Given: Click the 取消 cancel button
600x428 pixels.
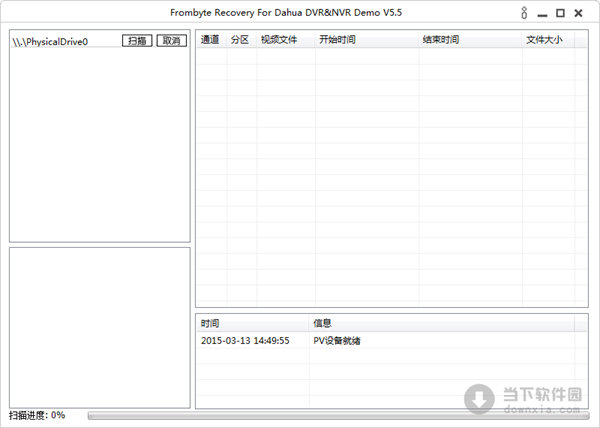Looking at the screenshot, I should coord(172,41).
